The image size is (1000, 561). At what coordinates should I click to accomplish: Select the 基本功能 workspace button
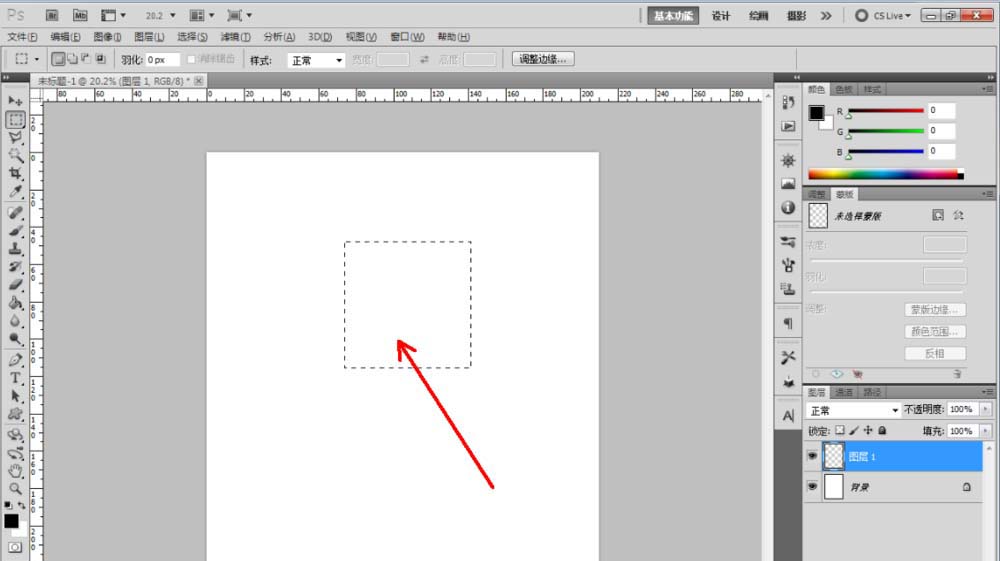[673, 16]
